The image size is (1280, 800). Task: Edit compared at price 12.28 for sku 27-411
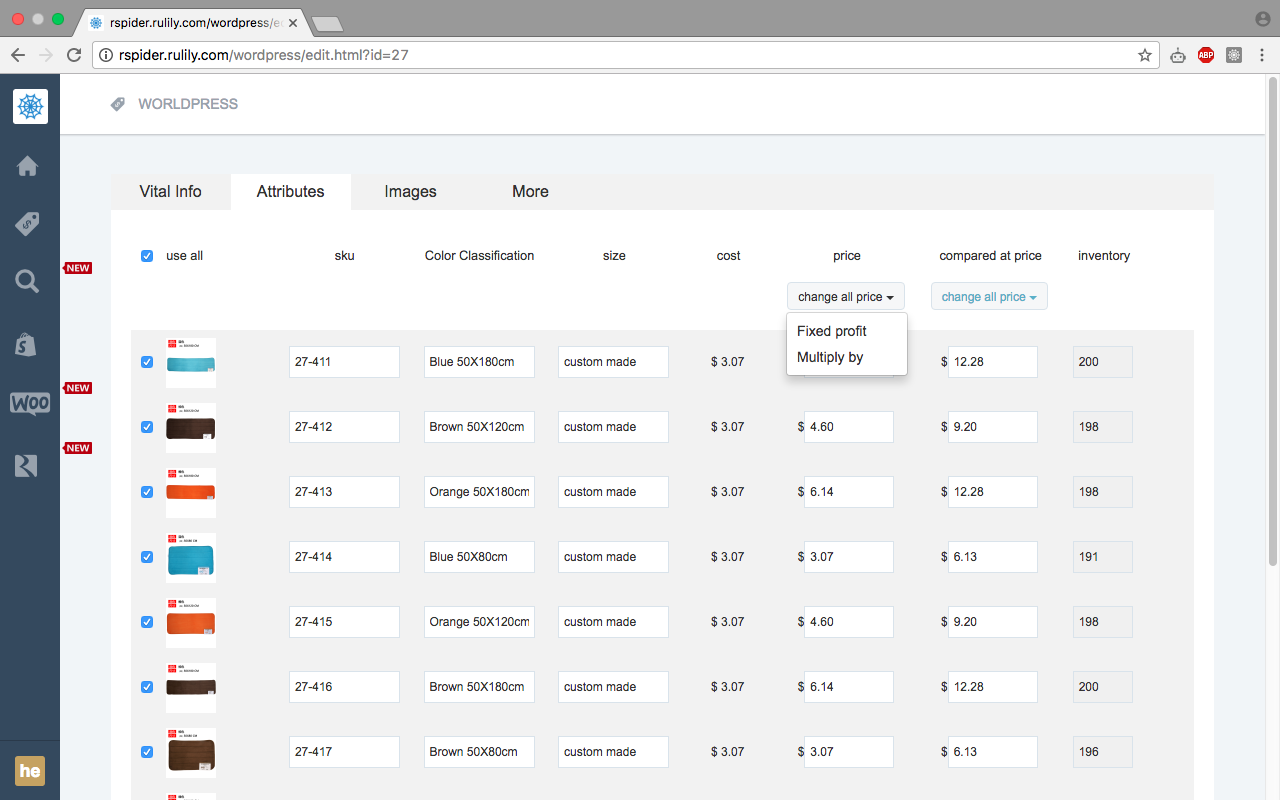pyautogui.click(x=992, y=362)
